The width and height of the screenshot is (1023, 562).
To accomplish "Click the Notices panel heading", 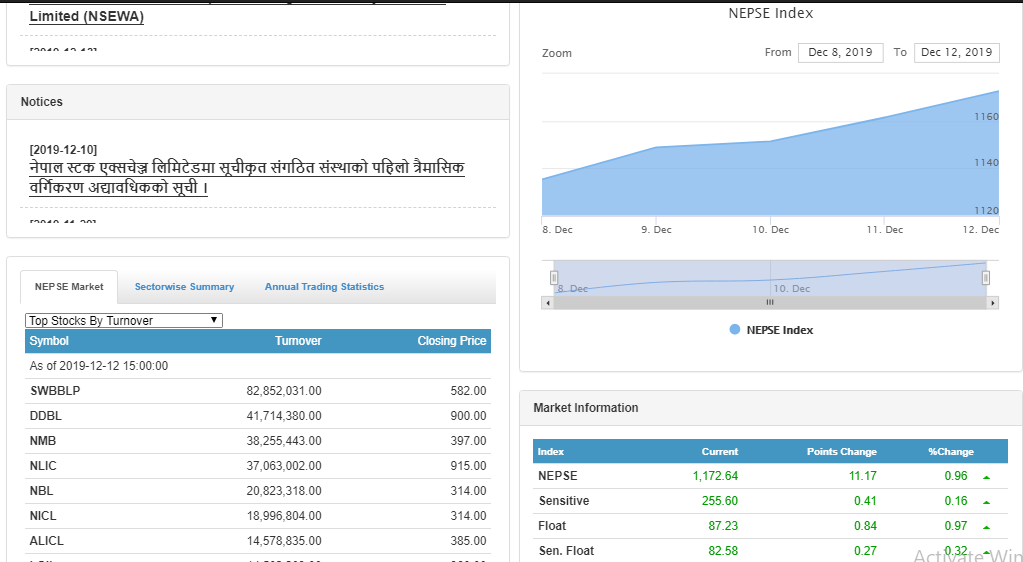I will pyautogui.click(x=42, y=102).
